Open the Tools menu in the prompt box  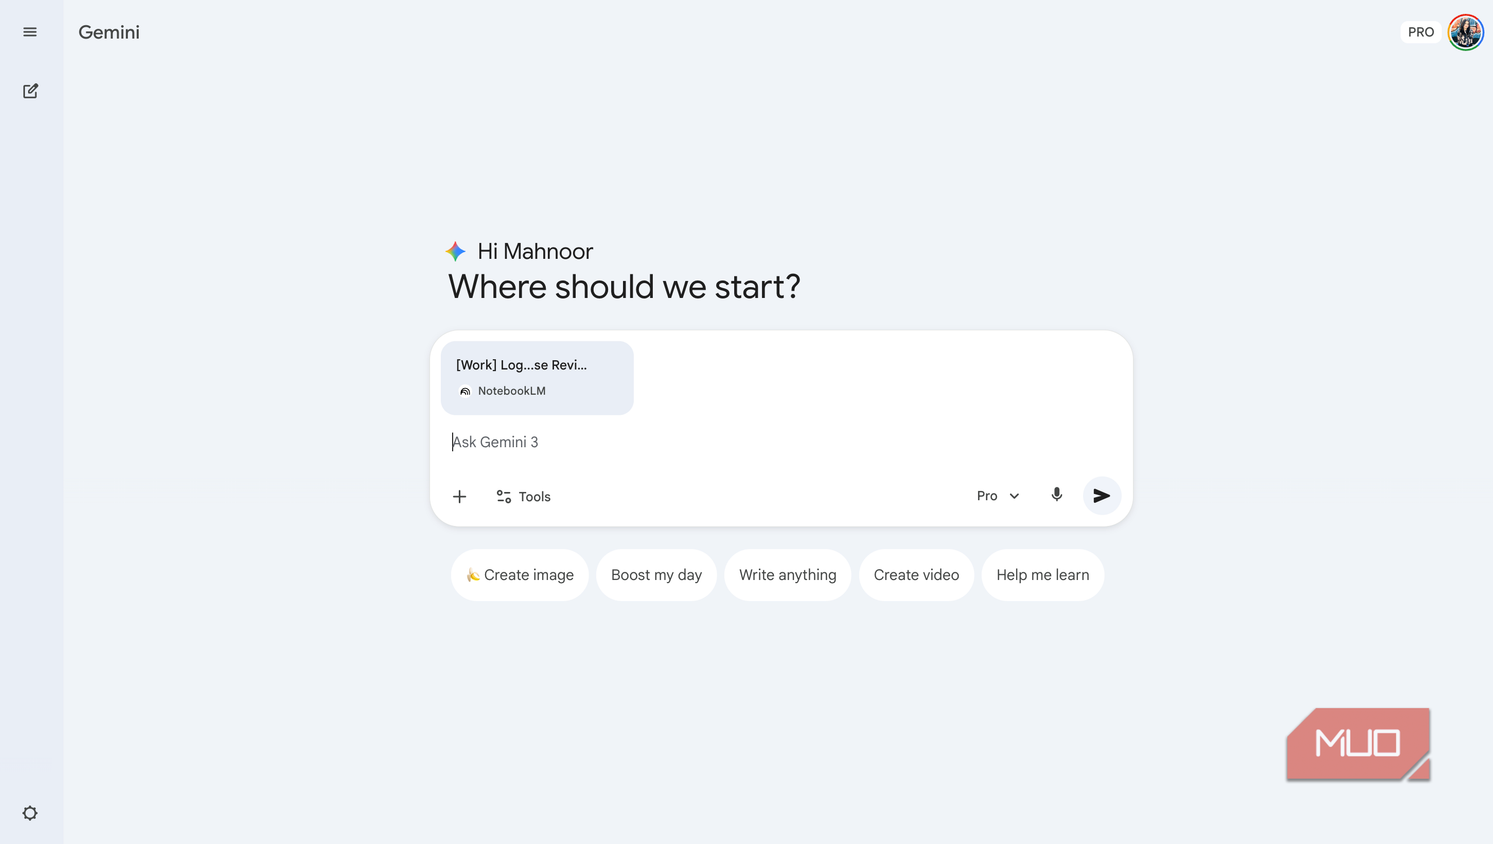point(523,496)
